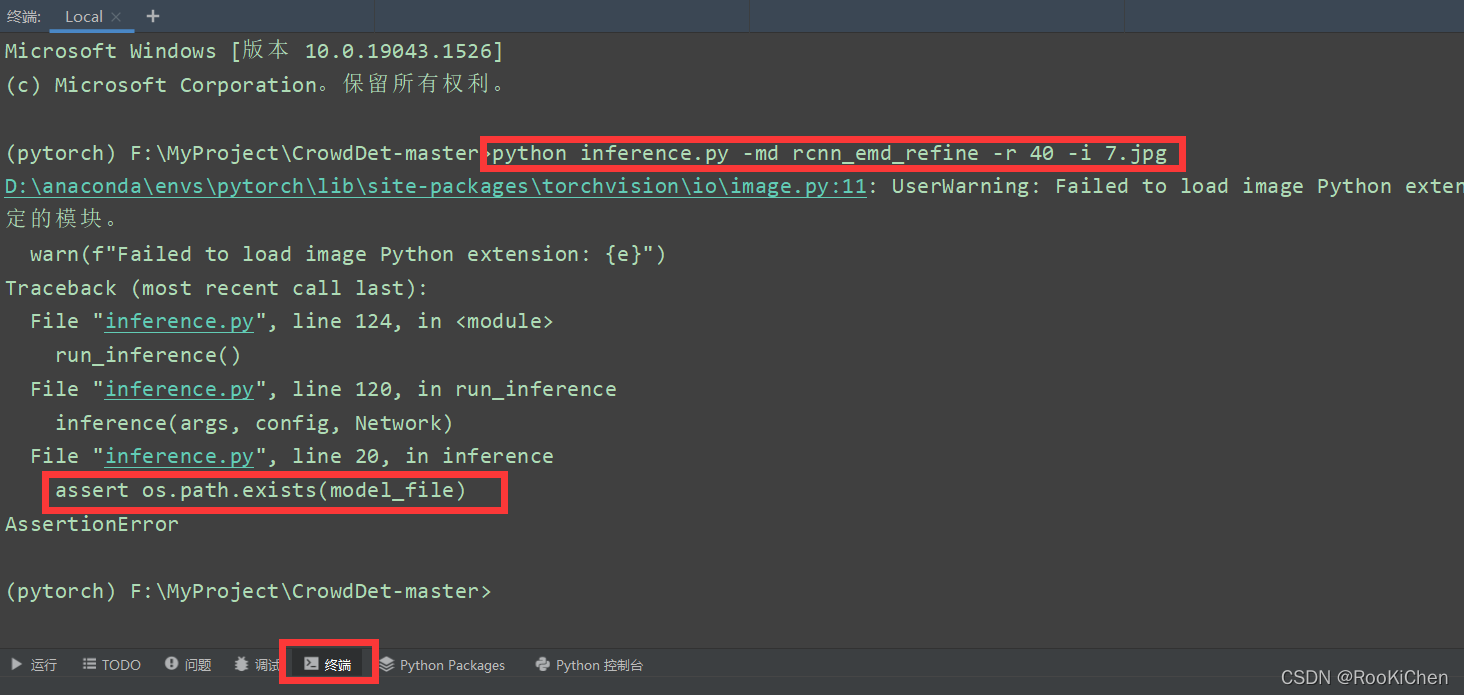The width and height of the screenshot is (1464, 695).
Task: Close the Local terminal tab
Action: [116, 17]
